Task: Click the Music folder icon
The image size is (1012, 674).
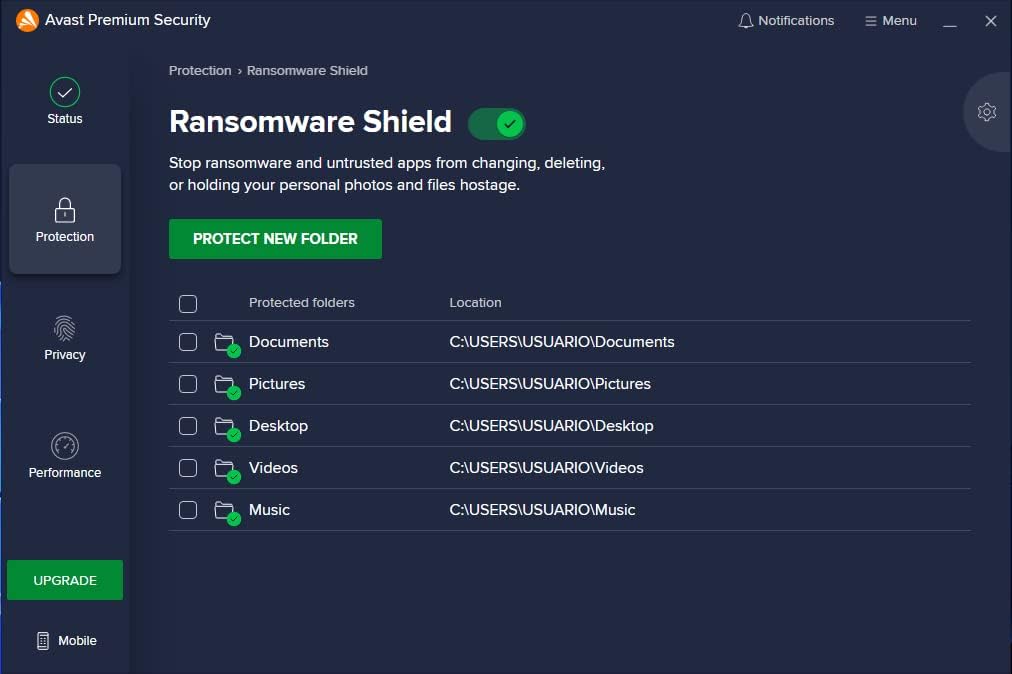Action: pyautogui.click(x=226, y=509)
